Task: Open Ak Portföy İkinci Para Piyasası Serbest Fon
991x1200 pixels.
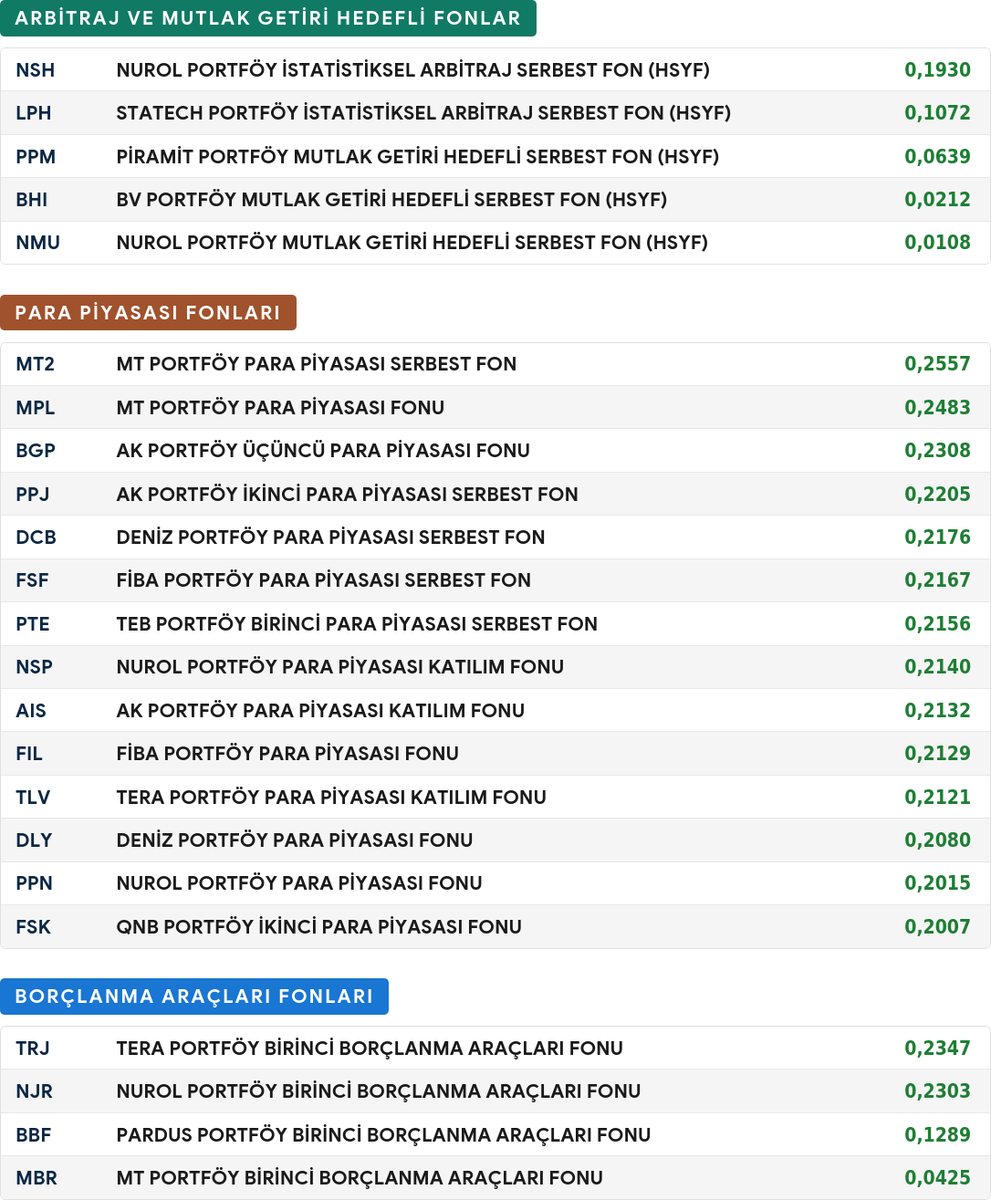Action: click(347, 494)
